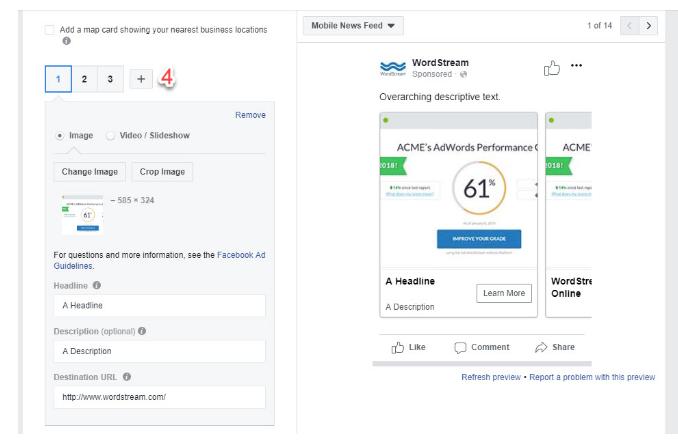Image resolution: width=678 pixels, height=440 pixels.
Task: Click the 'A Headline' text in preview card
Action: tap(410, 281)
